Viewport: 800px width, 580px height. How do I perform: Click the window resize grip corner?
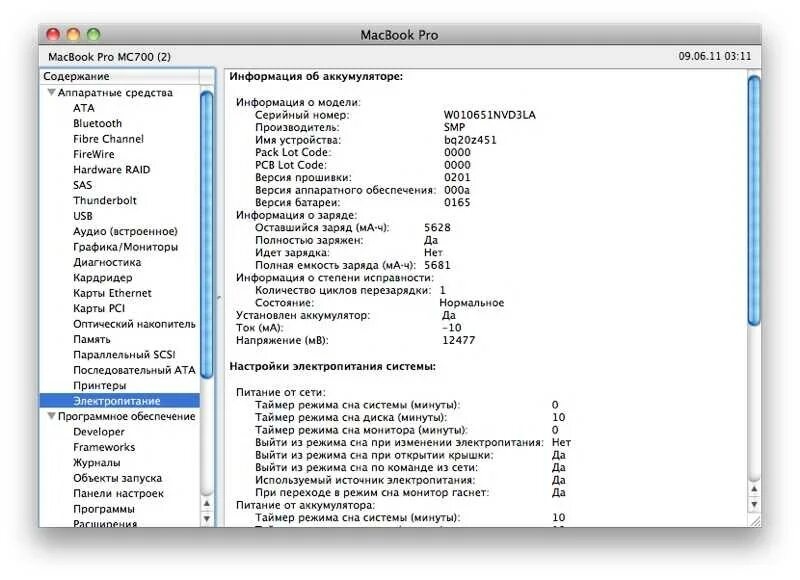[x=754, y=520]
